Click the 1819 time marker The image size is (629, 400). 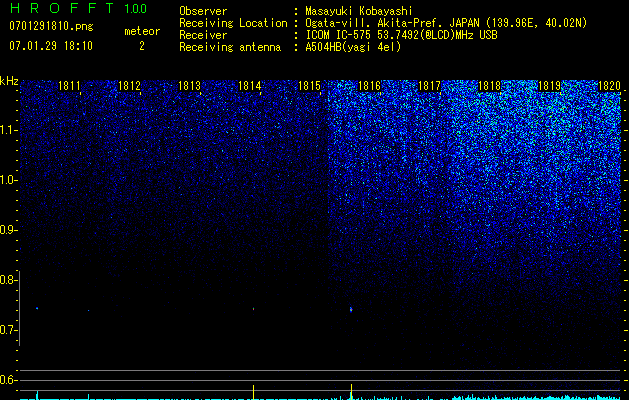pyautogui.click(x=549, y=86)
